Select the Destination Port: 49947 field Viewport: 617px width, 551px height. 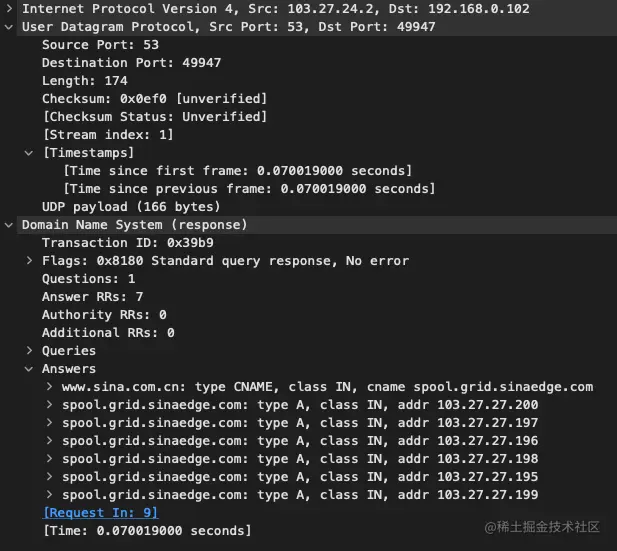pyautogui.click(x=131, y=63)
